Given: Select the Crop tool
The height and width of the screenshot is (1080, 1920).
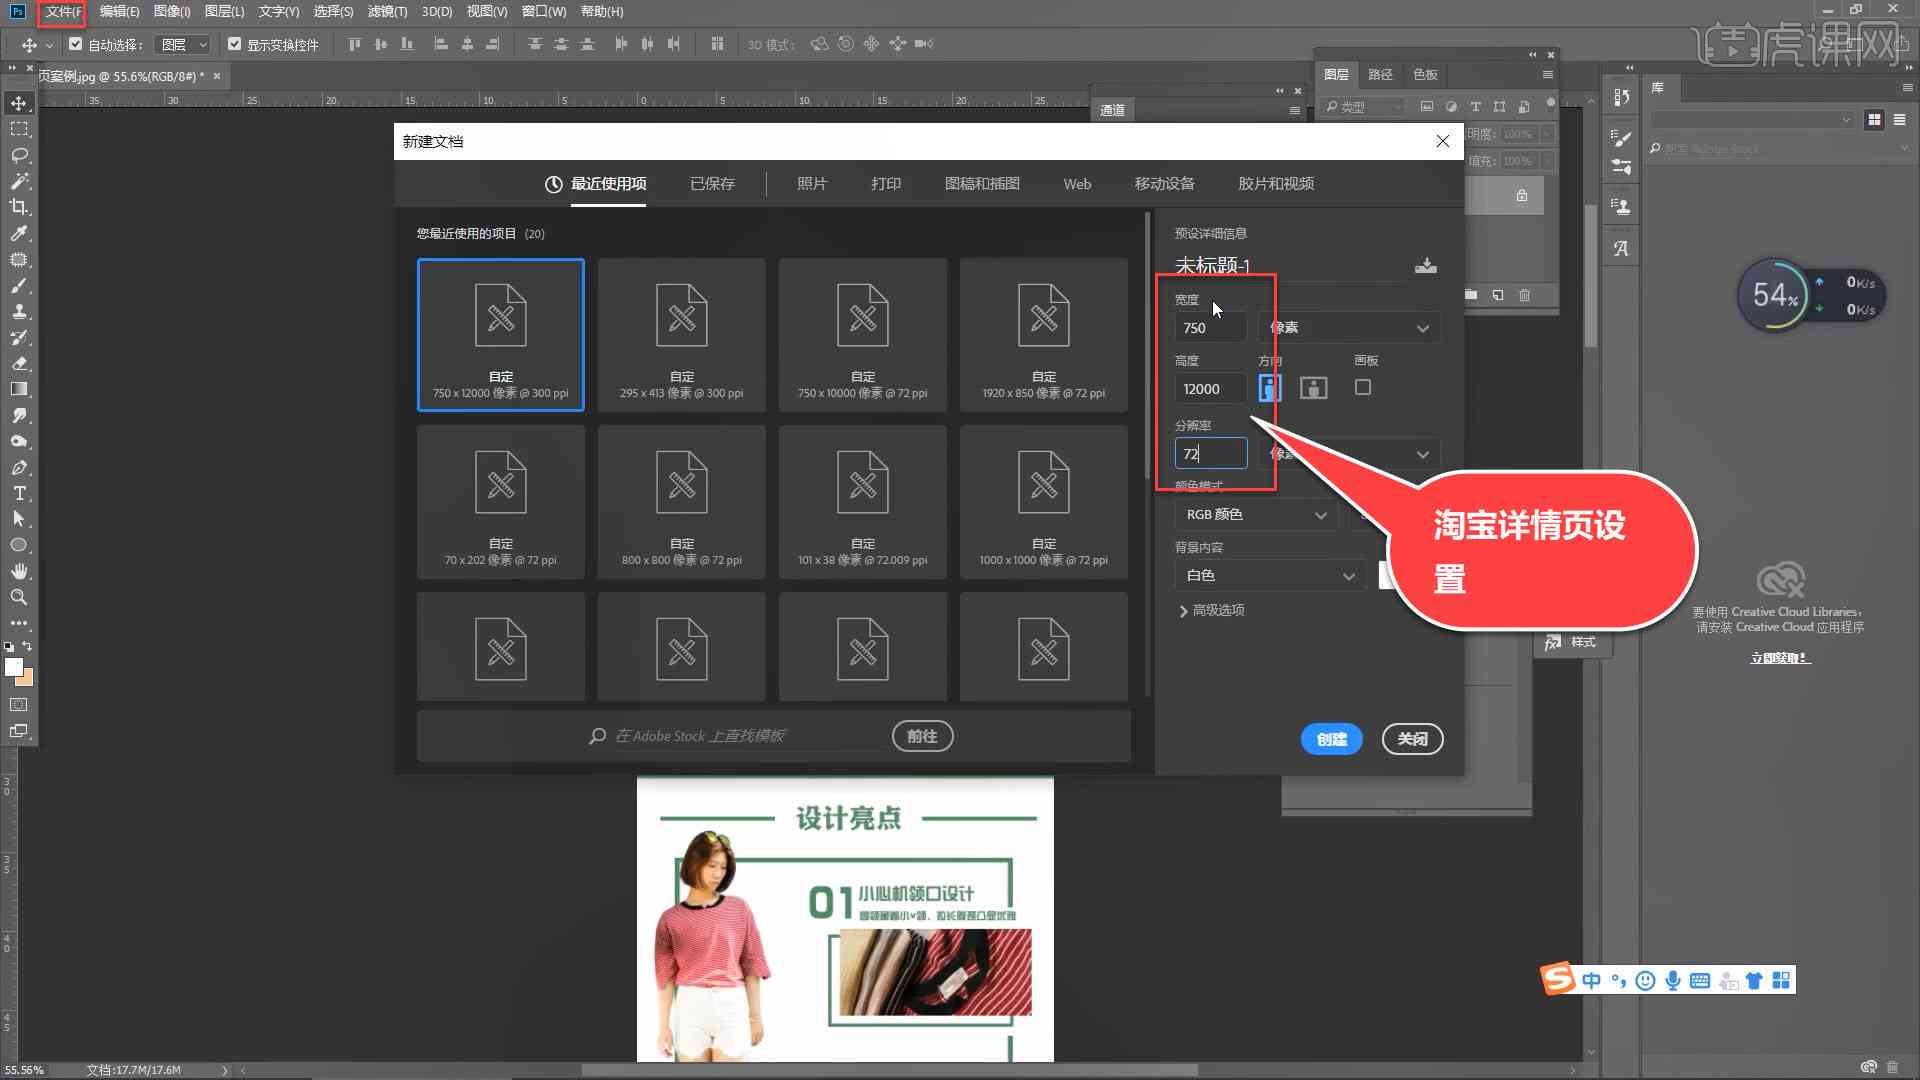Looking at the screenshot, I should click(x=19, y=207).
